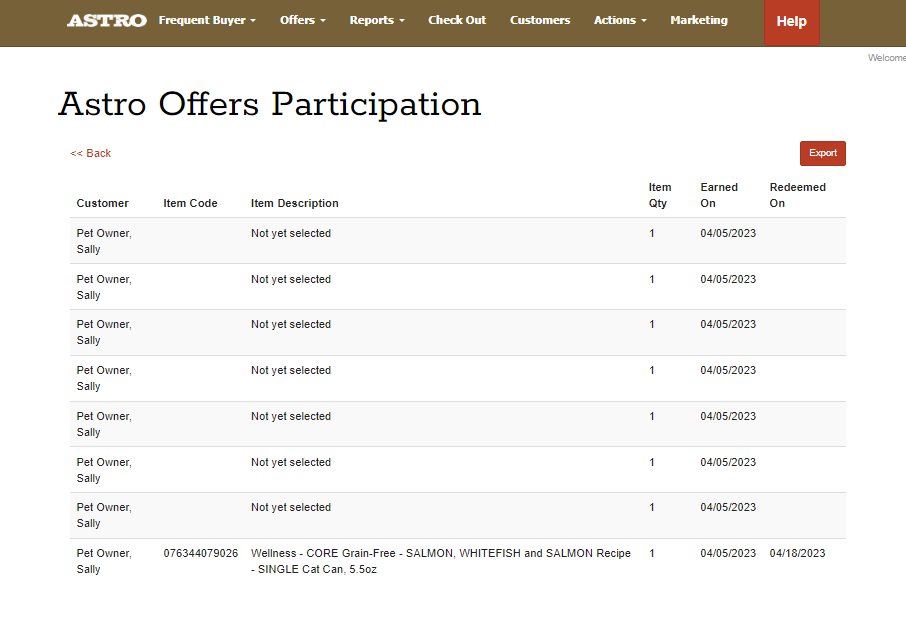Open the Customers menu item
906x621 pixels.
pyautogui.click(x=540, y=20)
